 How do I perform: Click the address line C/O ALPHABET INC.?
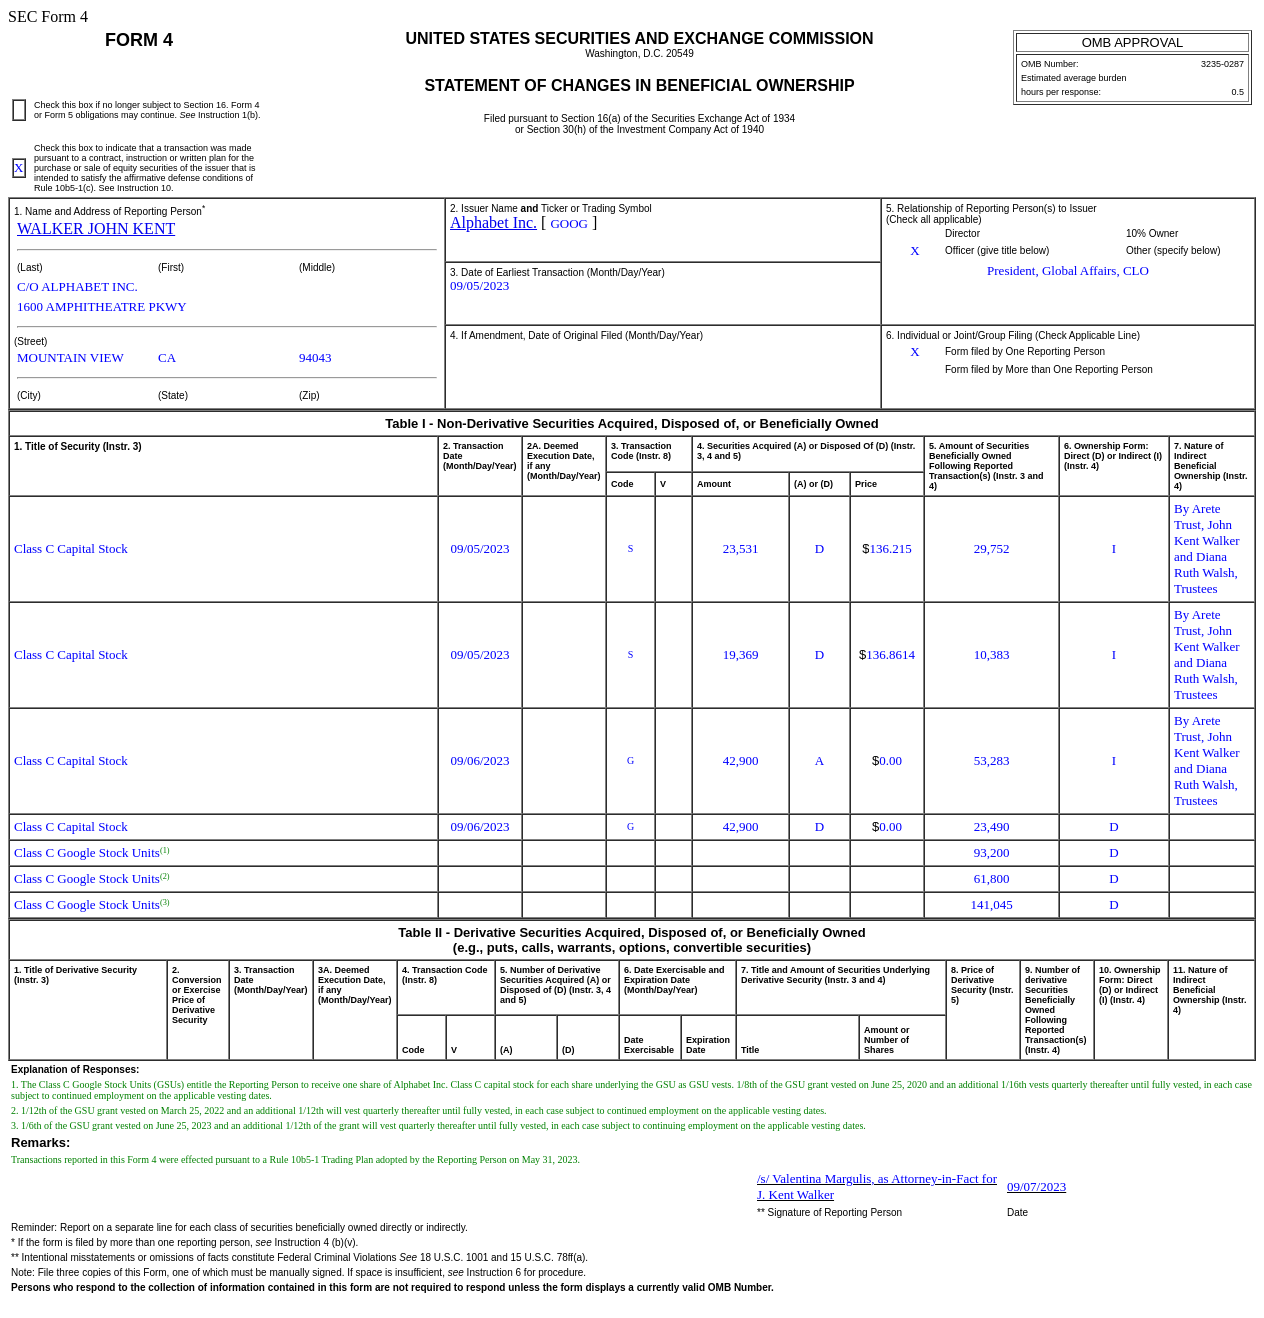pos(77,287)
